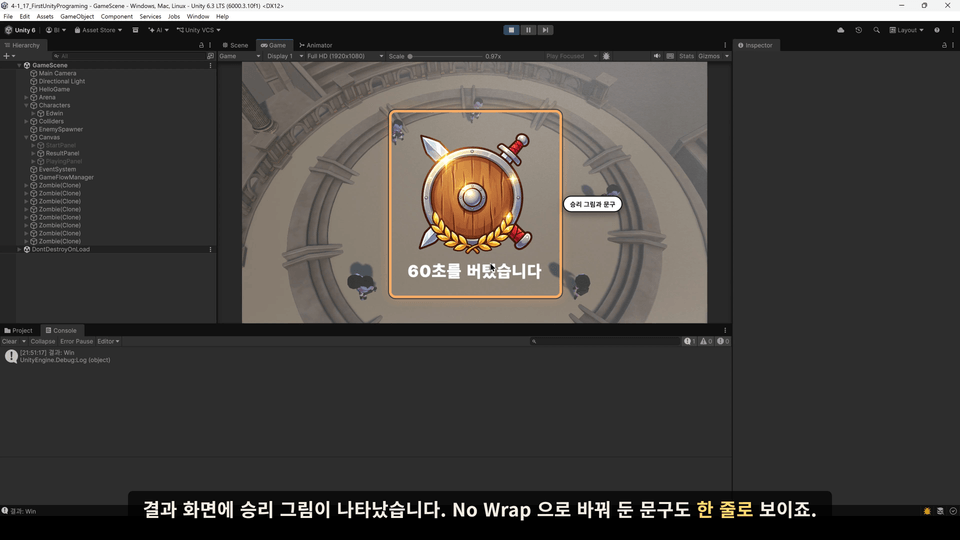Open Hierarchy panel kebab menu
Image resolution: width=960 pixels, height=540 pixels.
click(x=210, y=45)
